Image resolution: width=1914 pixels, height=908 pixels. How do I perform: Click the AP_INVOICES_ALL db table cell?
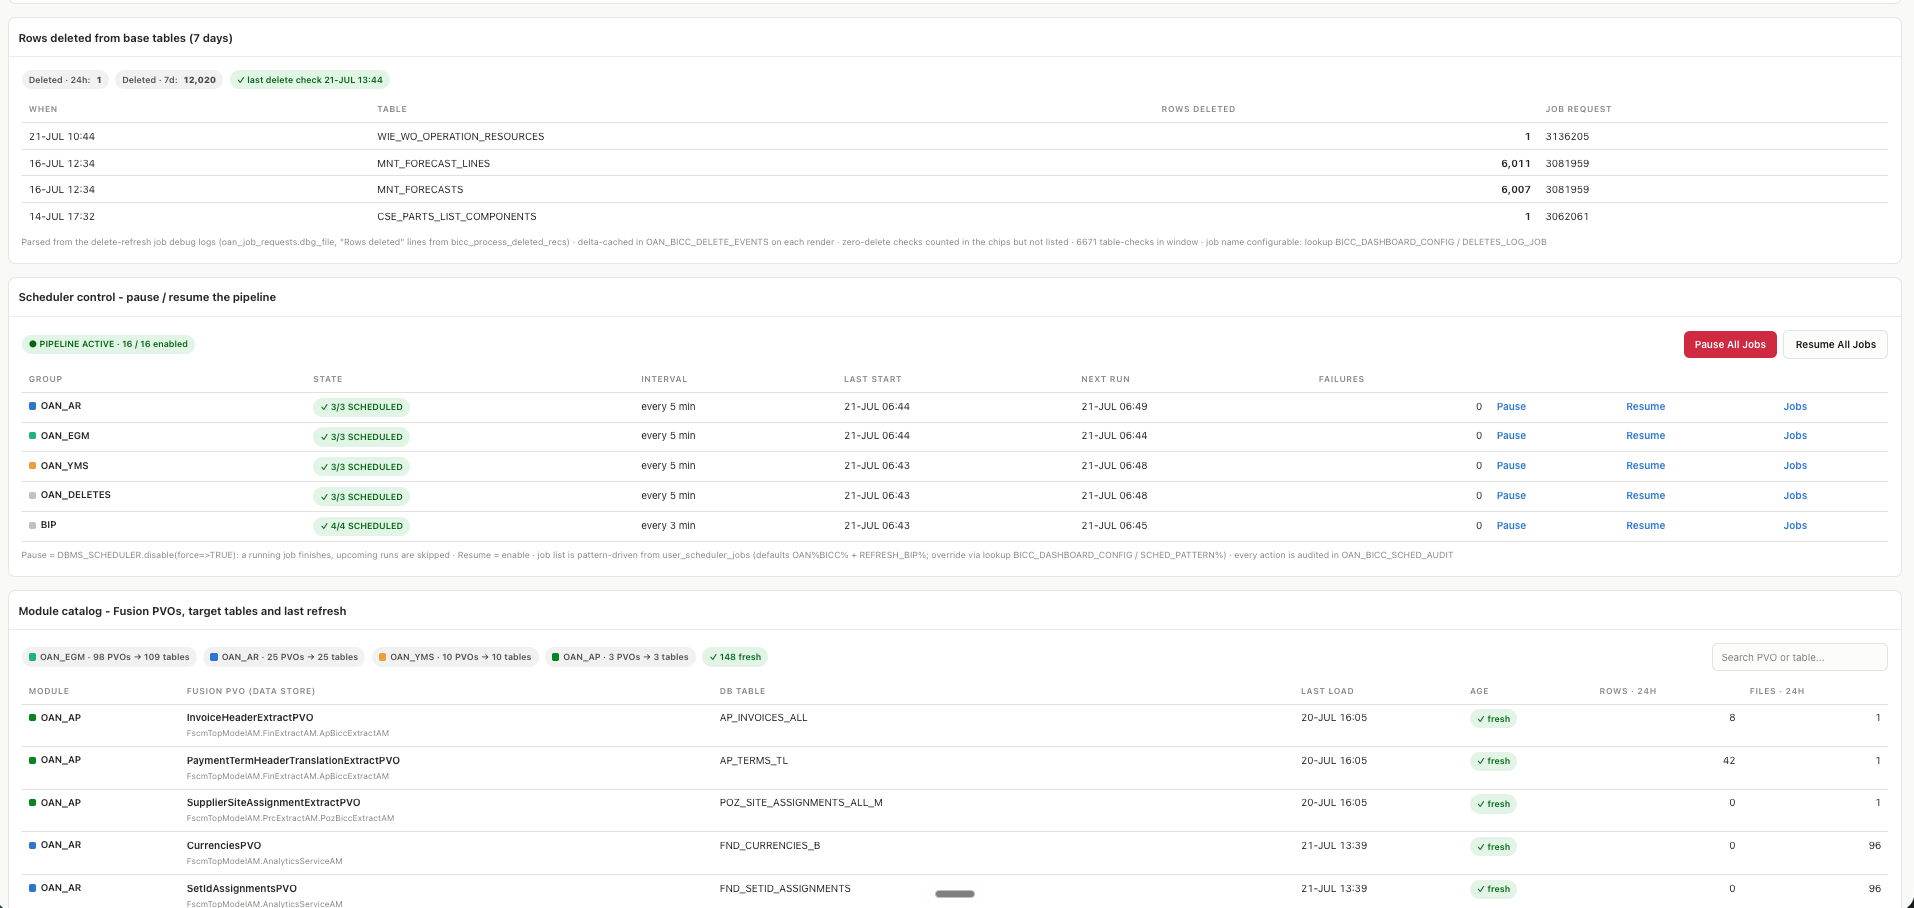pos(763,718)
